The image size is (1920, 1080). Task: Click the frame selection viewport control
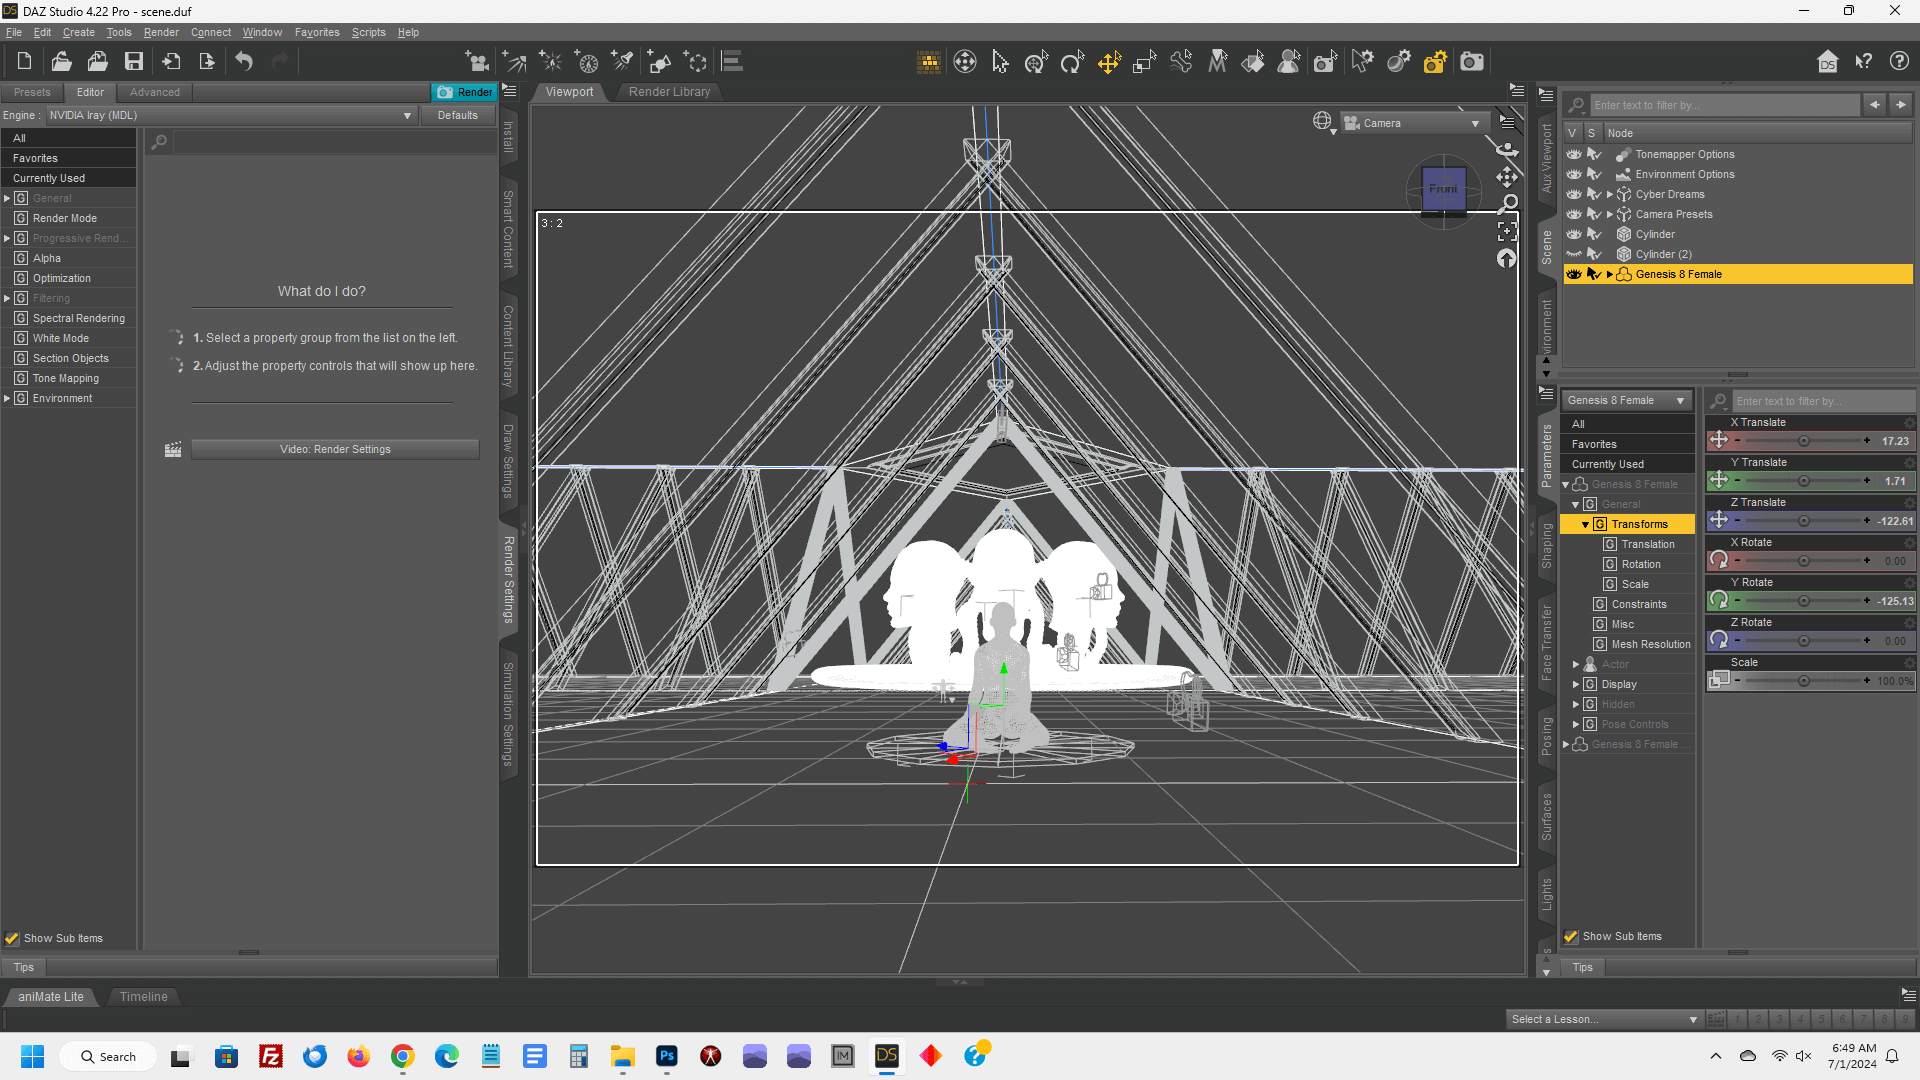pos(1507,231)
